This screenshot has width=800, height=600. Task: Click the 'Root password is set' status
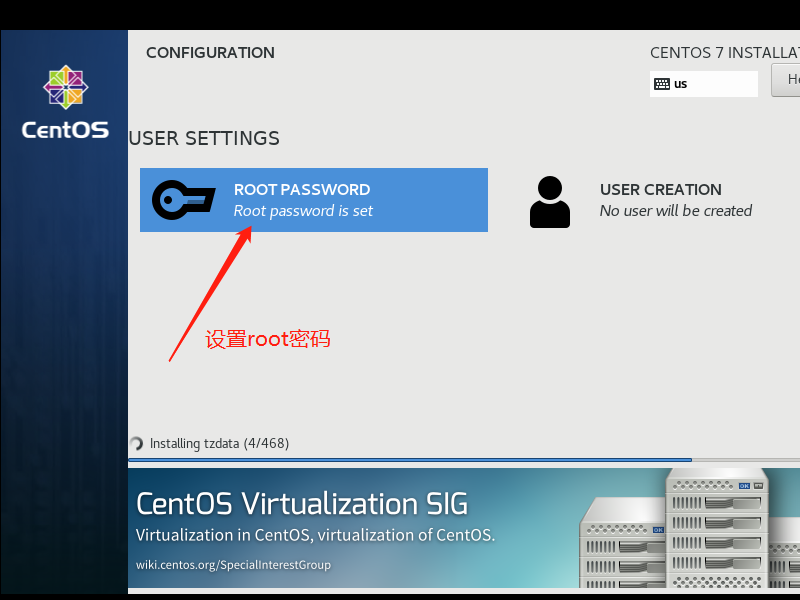pos(303,211)
